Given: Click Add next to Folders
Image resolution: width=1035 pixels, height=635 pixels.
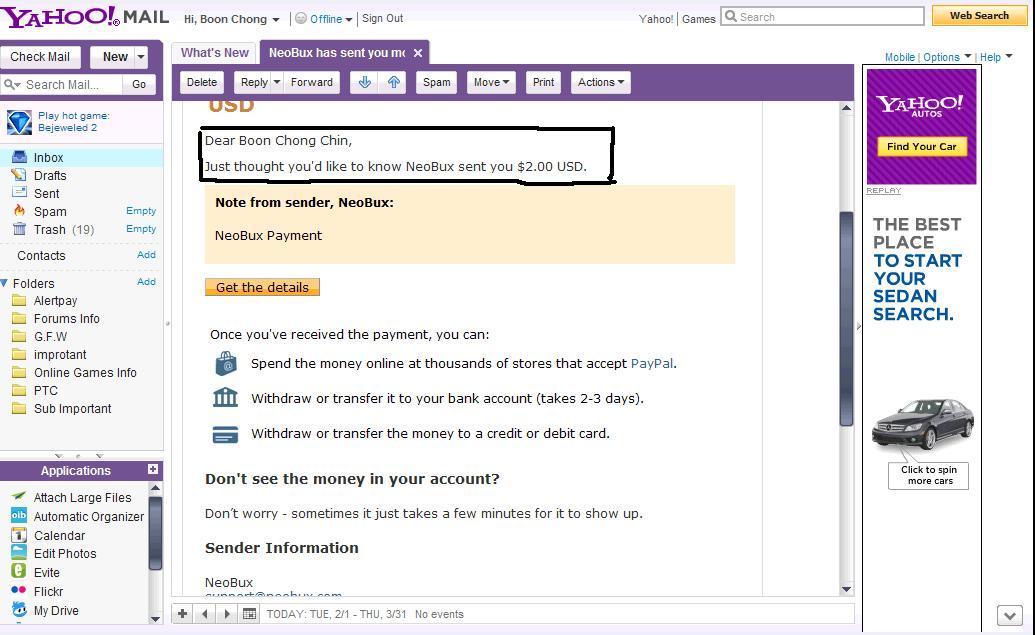Looking at the screenshot, I should pos(146,281).
